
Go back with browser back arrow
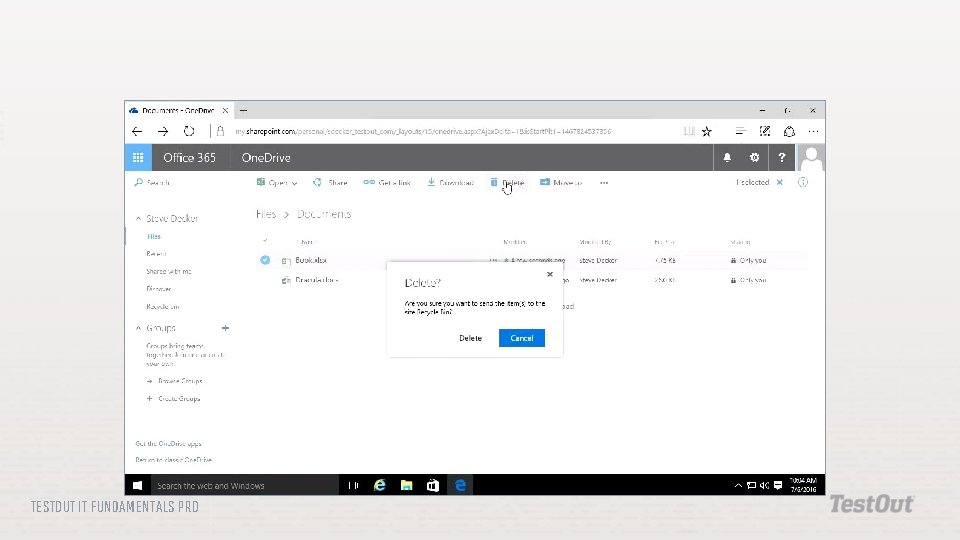pos(137,131)
